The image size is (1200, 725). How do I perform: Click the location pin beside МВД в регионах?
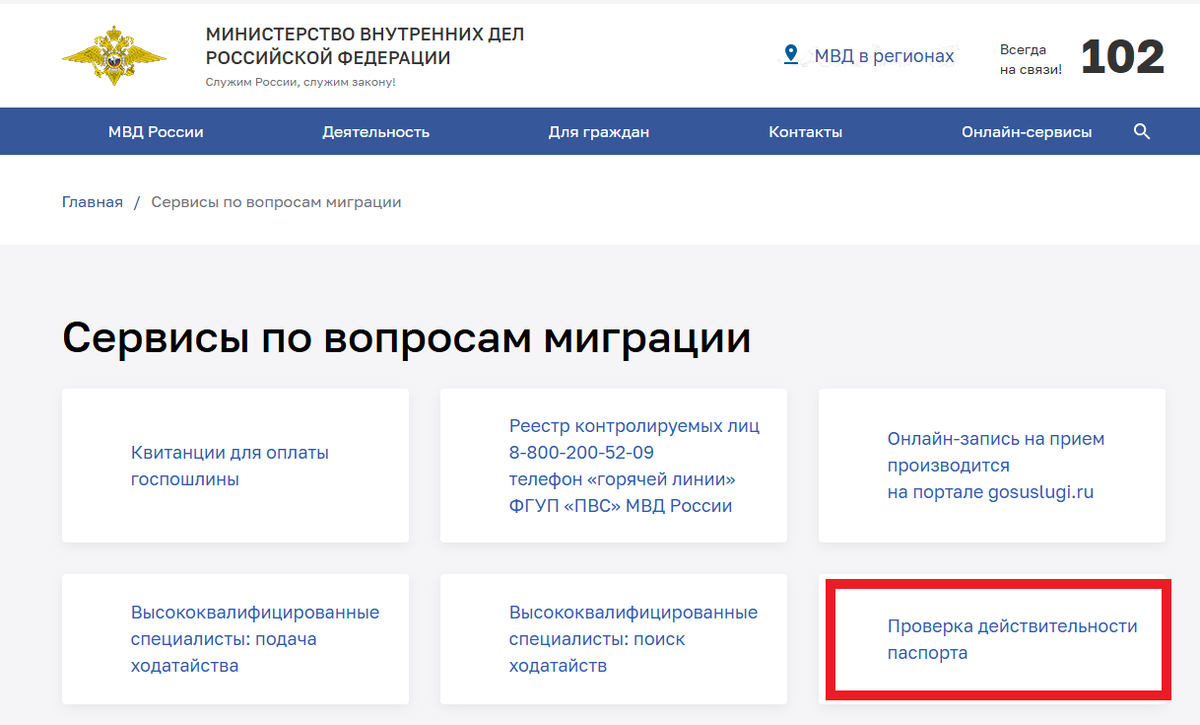791,55
